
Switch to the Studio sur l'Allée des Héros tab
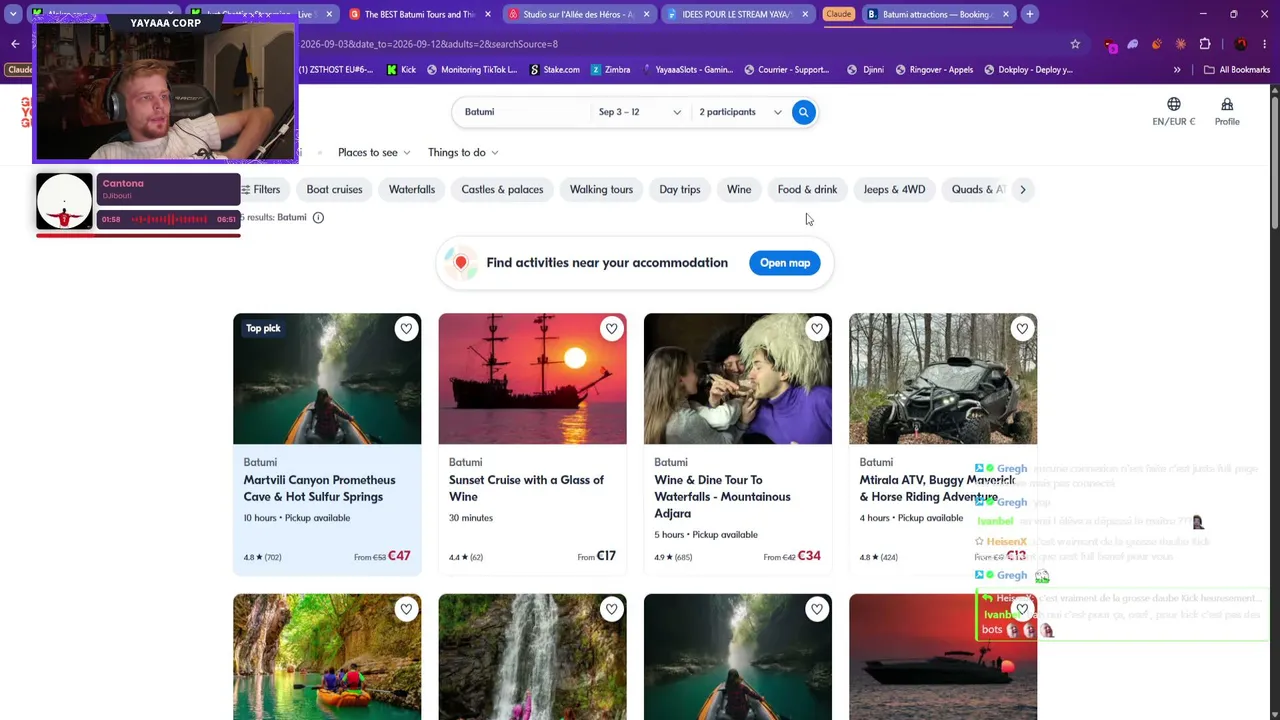pyautogui.click(x=578, y=14)
